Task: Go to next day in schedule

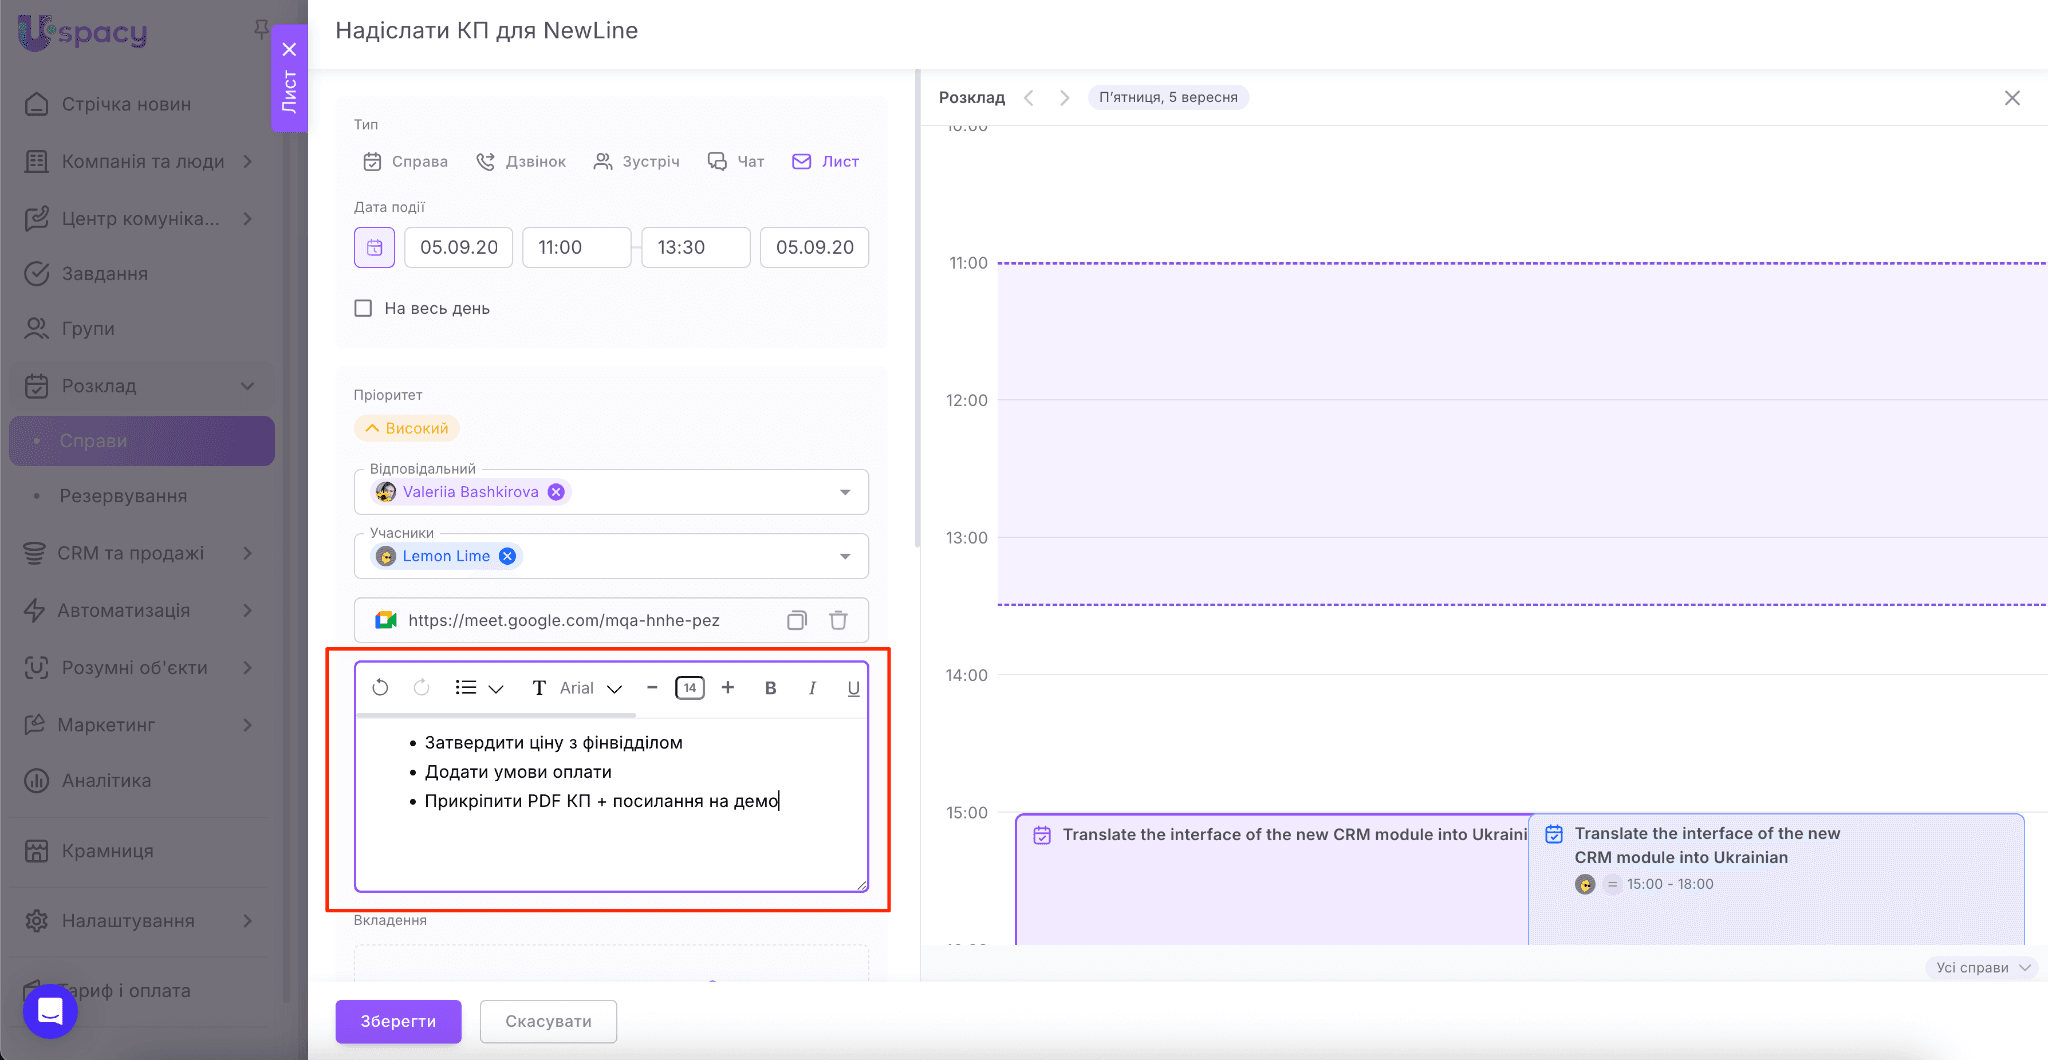Action: point(1064,98)
